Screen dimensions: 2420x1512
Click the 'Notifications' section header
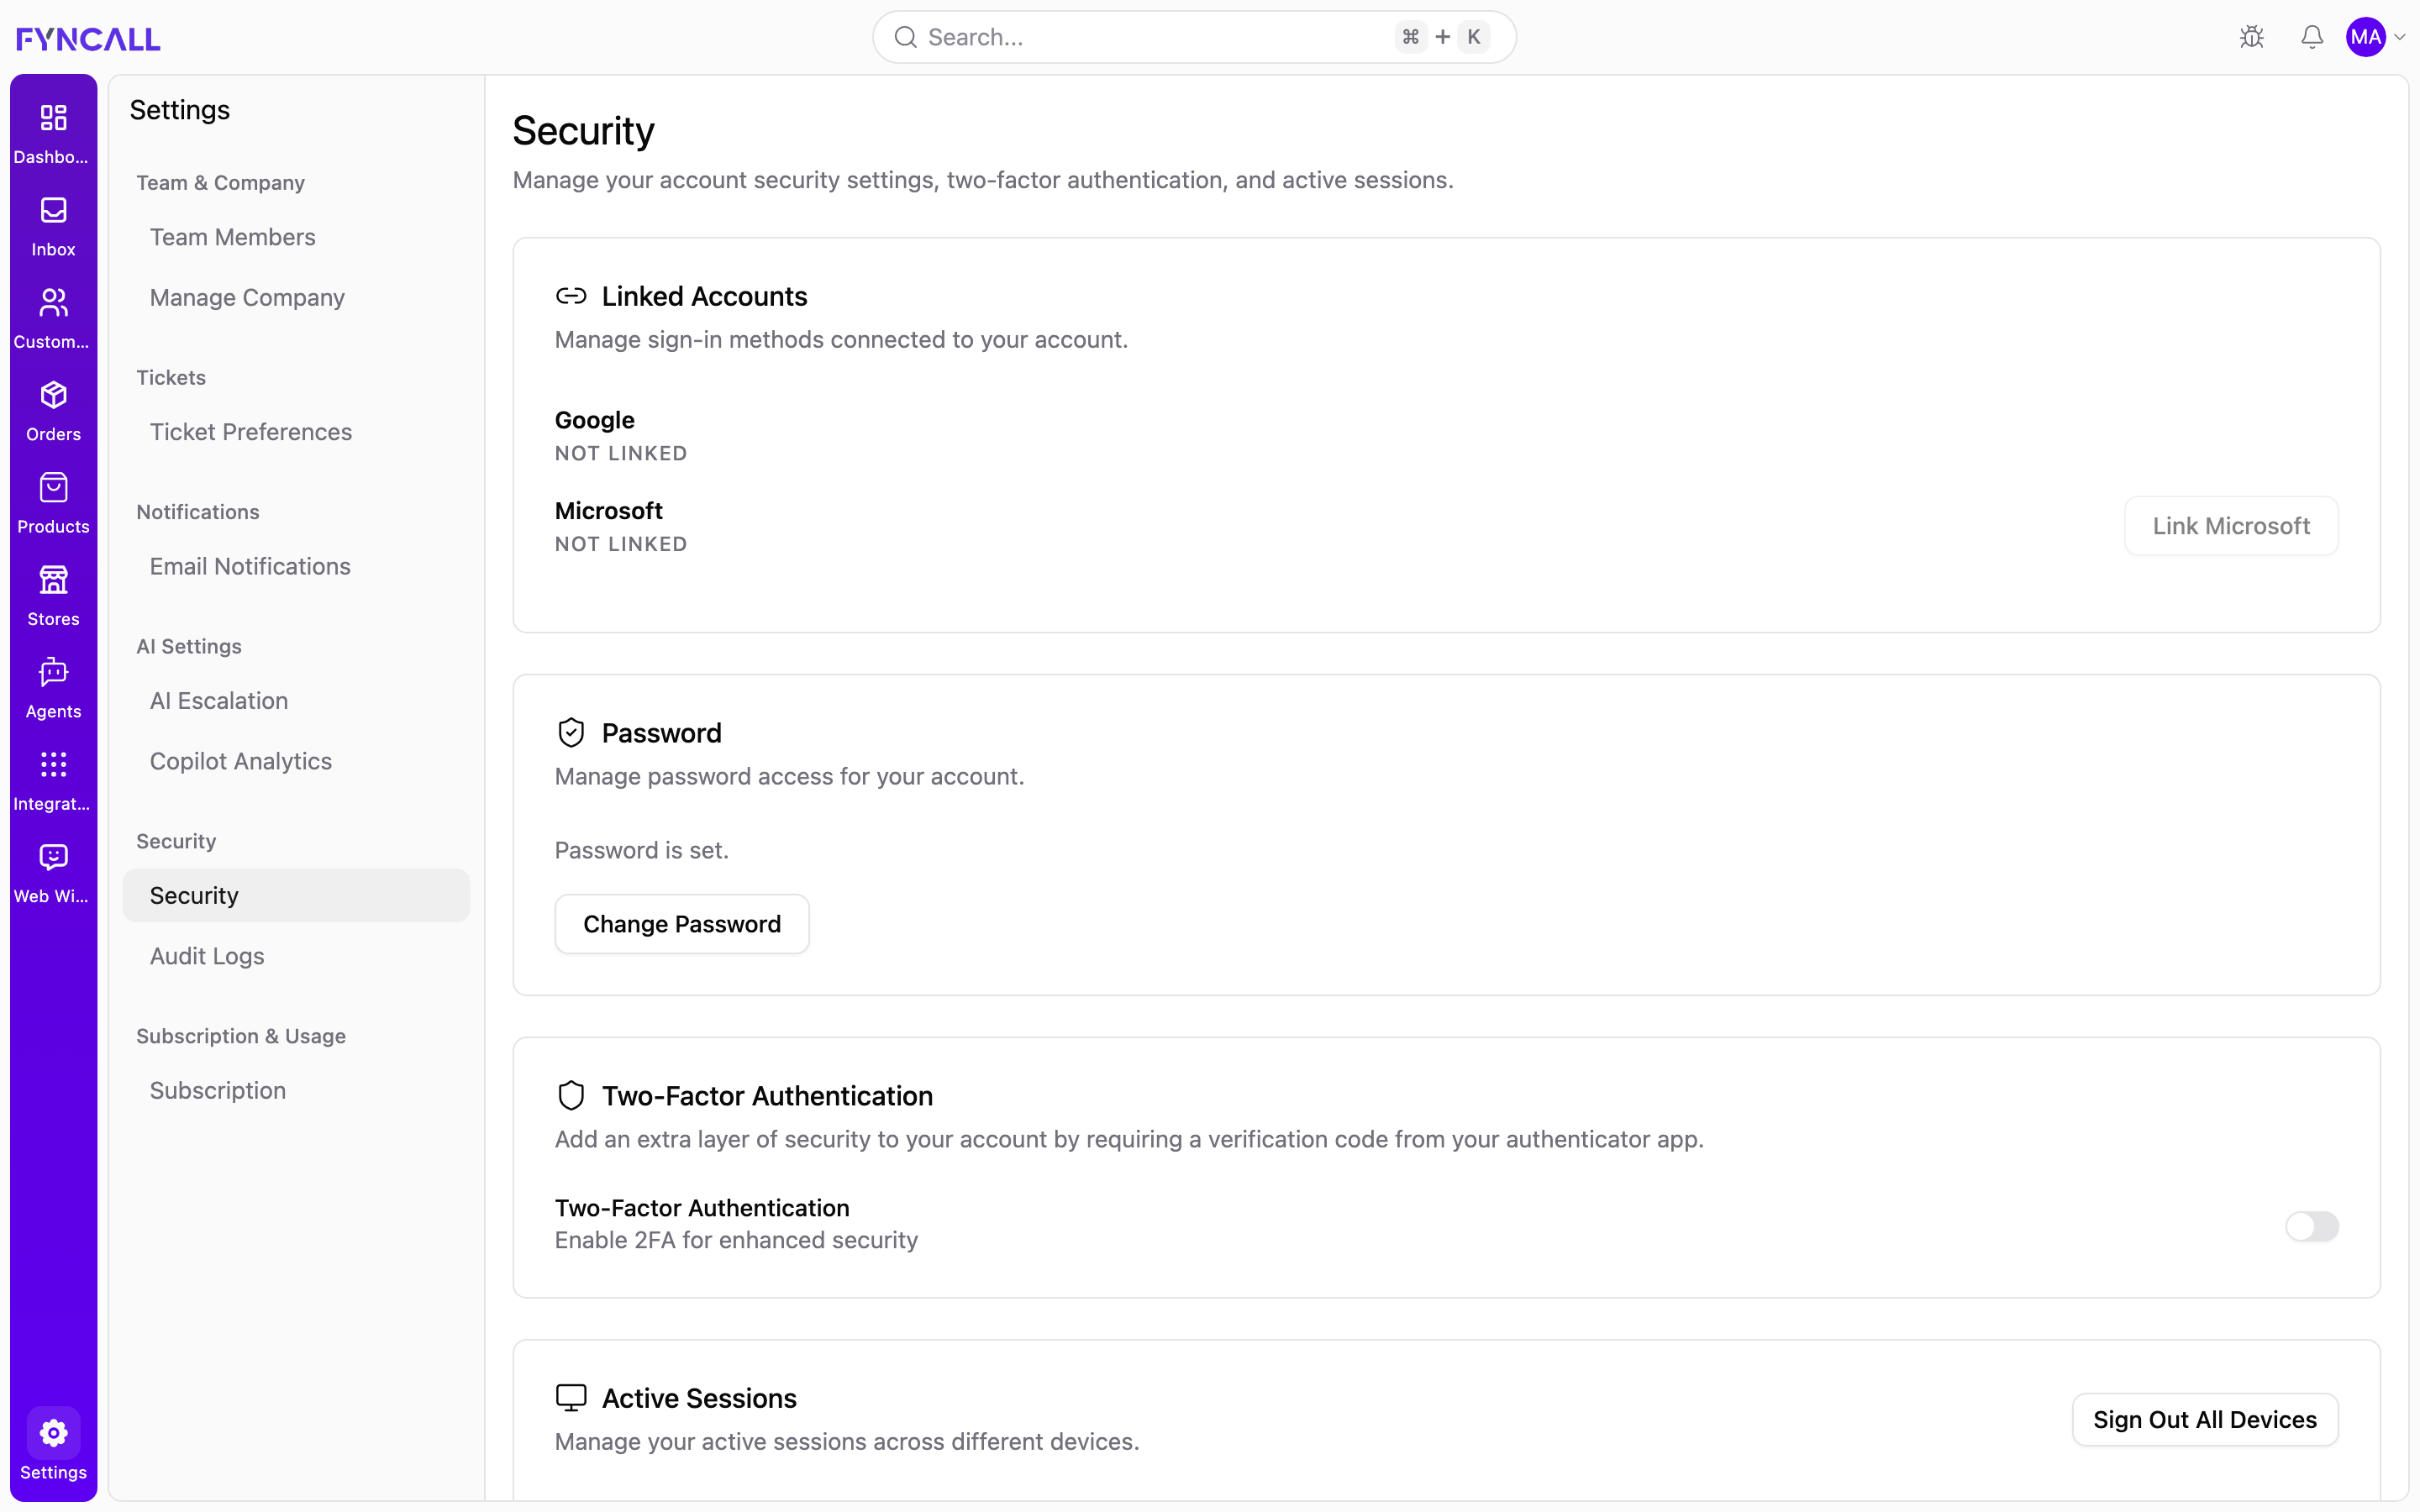[198, 512]
